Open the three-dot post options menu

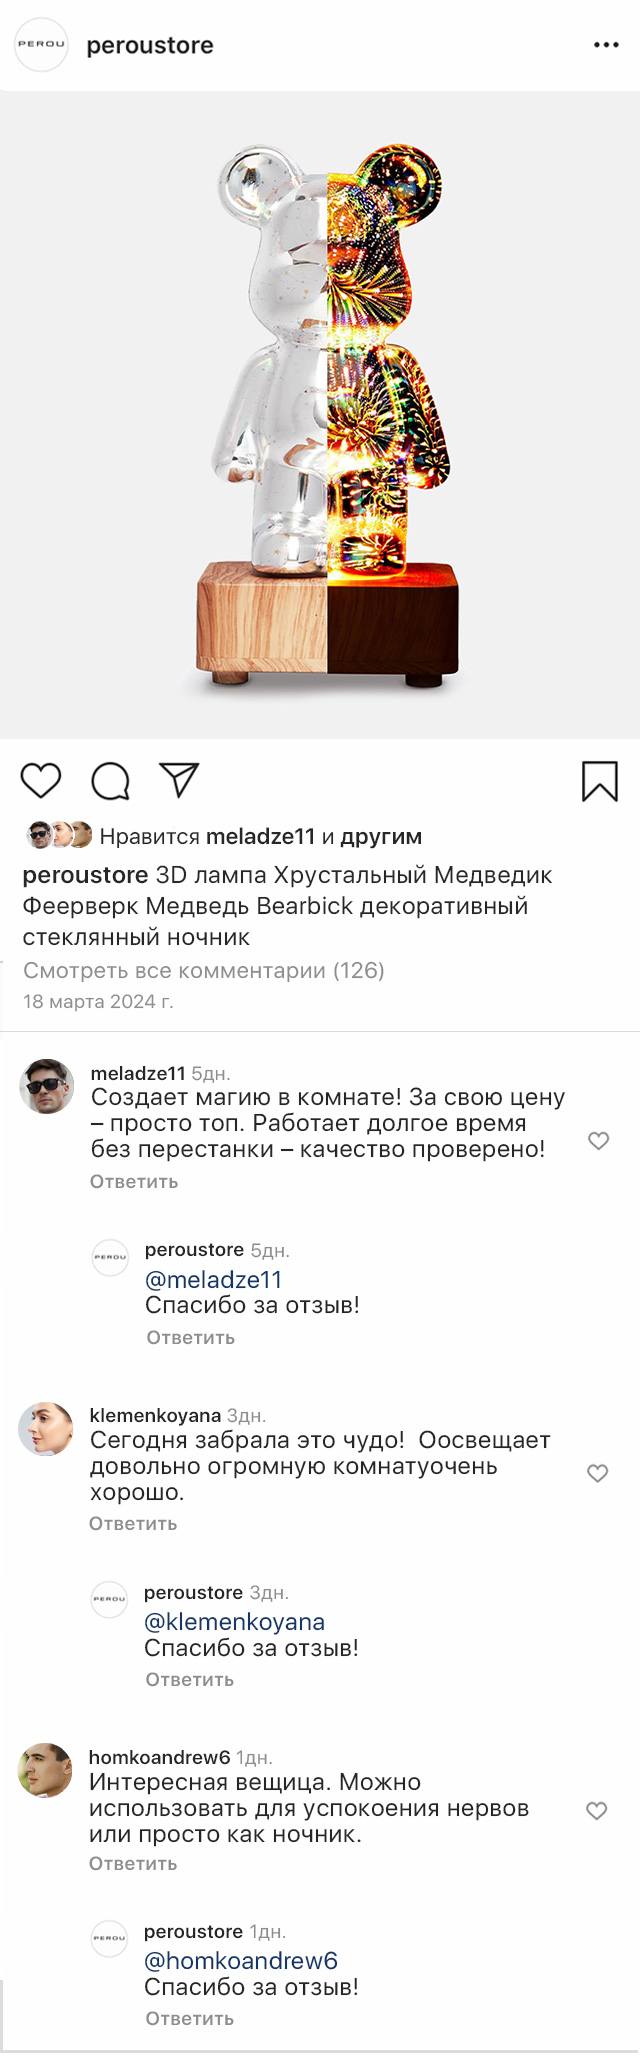point(606,46)
